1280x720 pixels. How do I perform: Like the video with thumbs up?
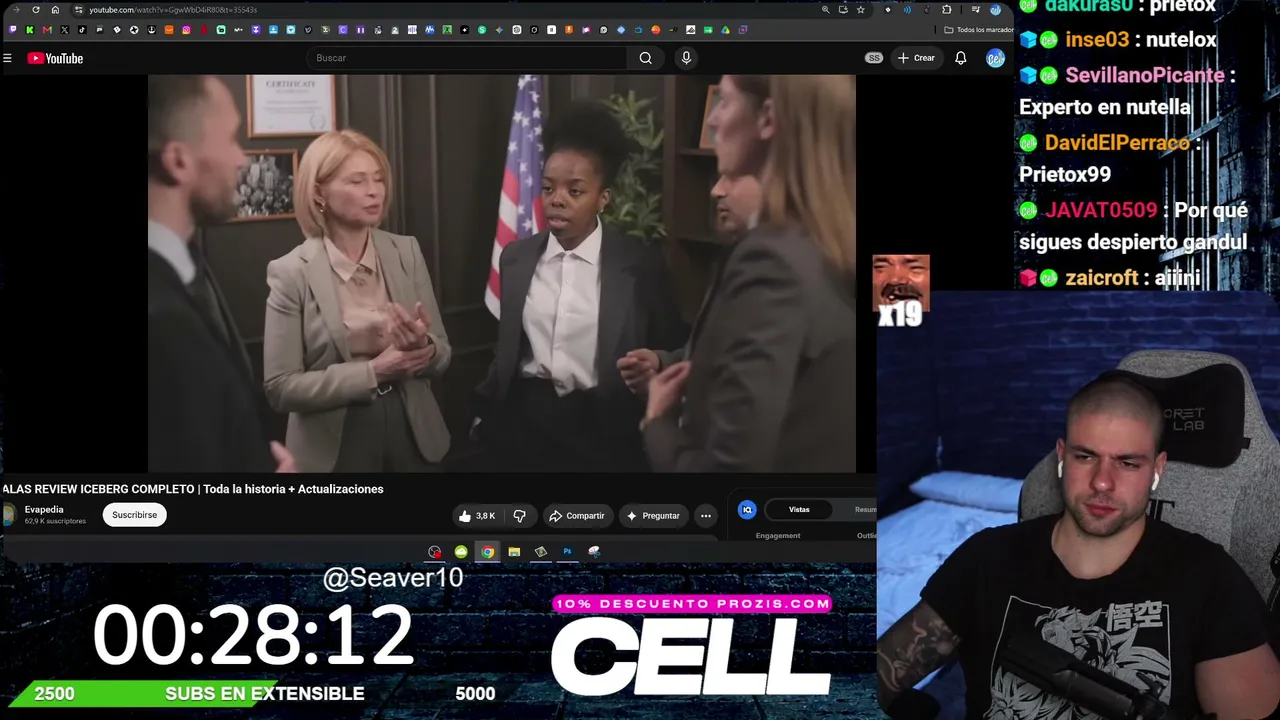click(478, 516)
